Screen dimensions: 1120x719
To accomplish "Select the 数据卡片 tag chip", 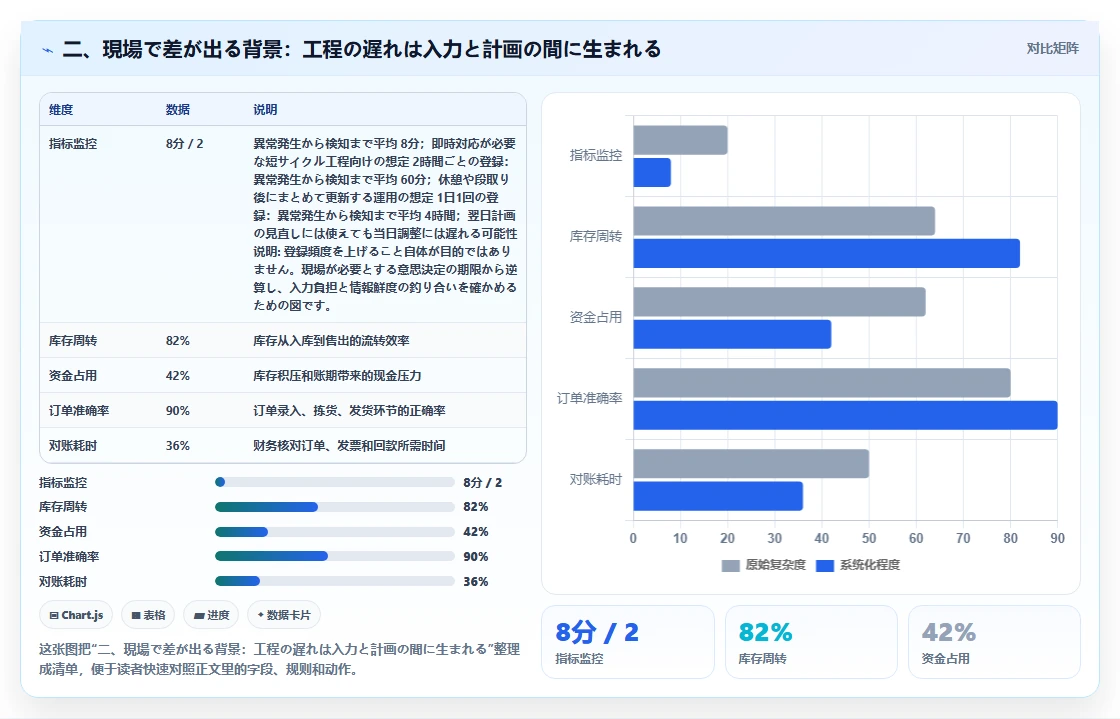I will [284, 615].
